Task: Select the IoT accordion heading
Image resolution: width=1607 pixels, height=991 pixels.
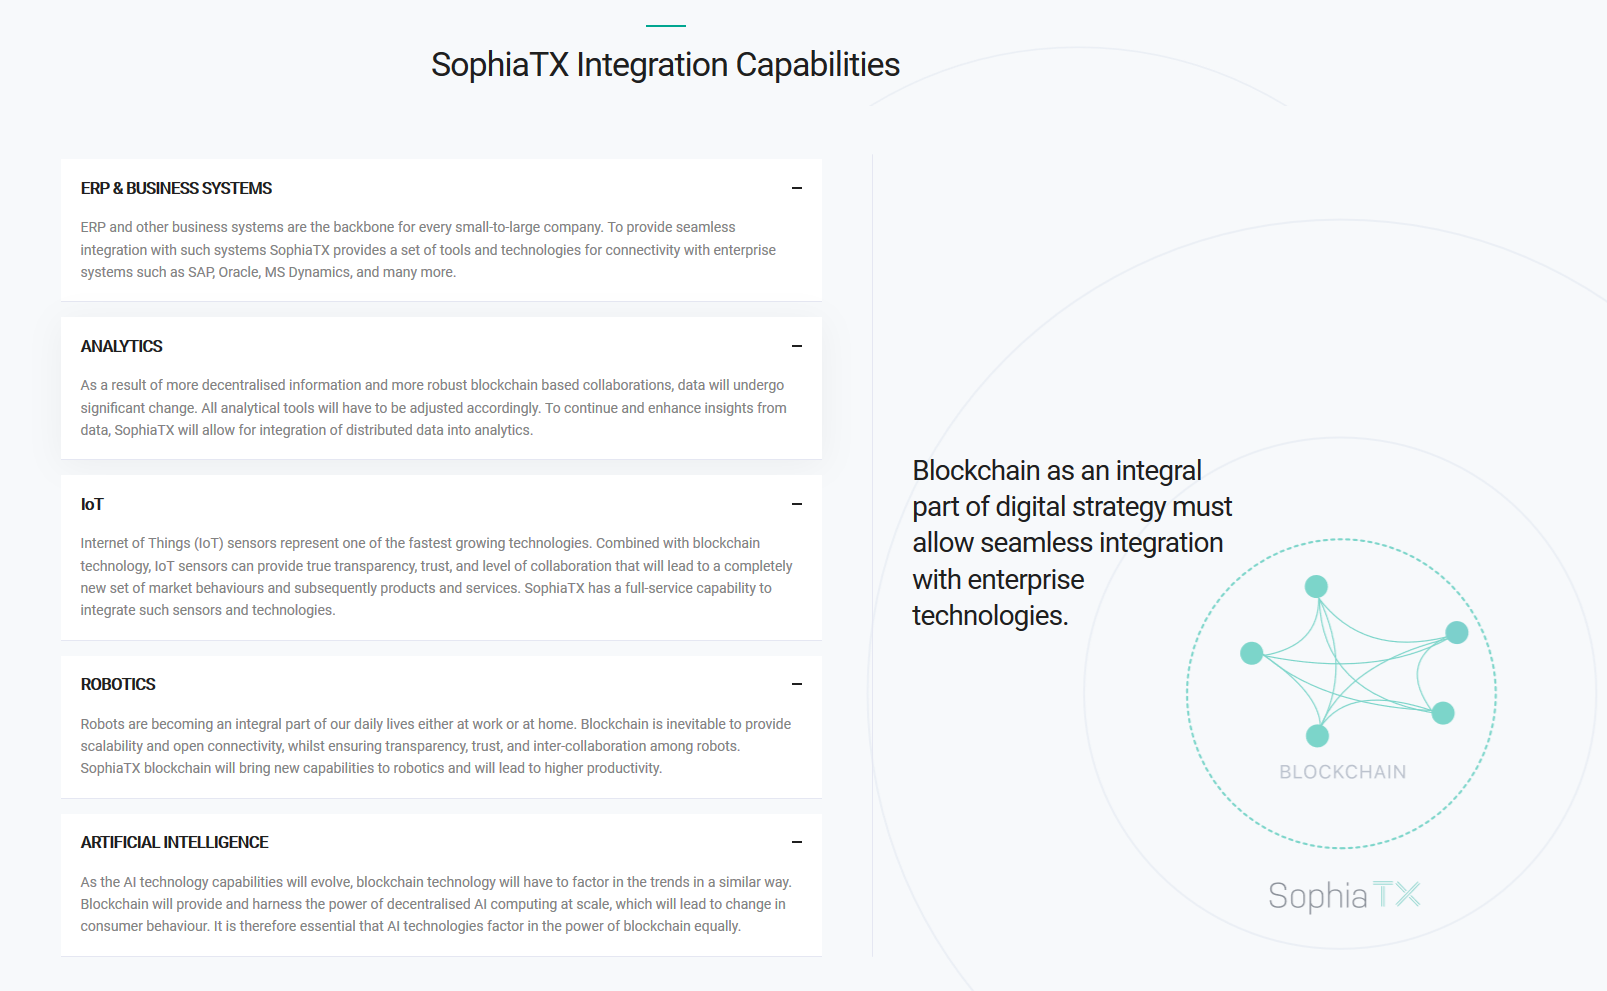Action: 92,504
